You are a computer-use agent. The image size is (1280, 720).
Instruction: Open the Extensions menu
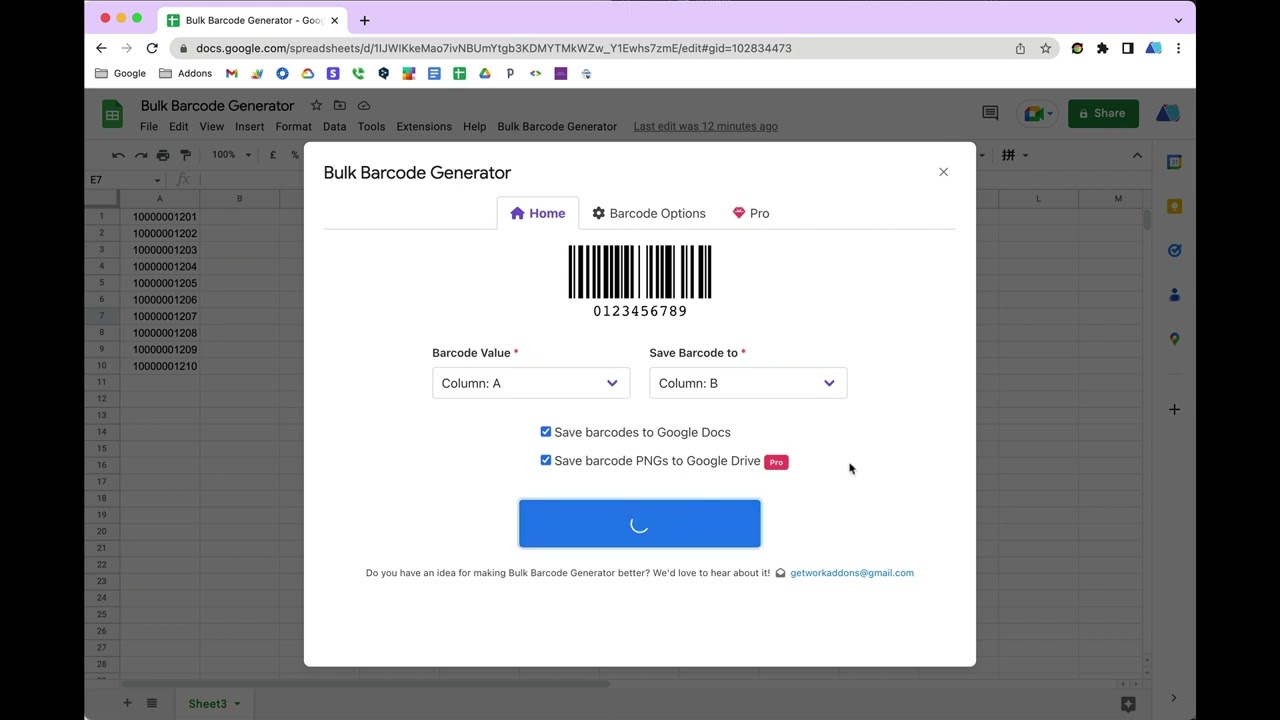(x=424, y=127)
